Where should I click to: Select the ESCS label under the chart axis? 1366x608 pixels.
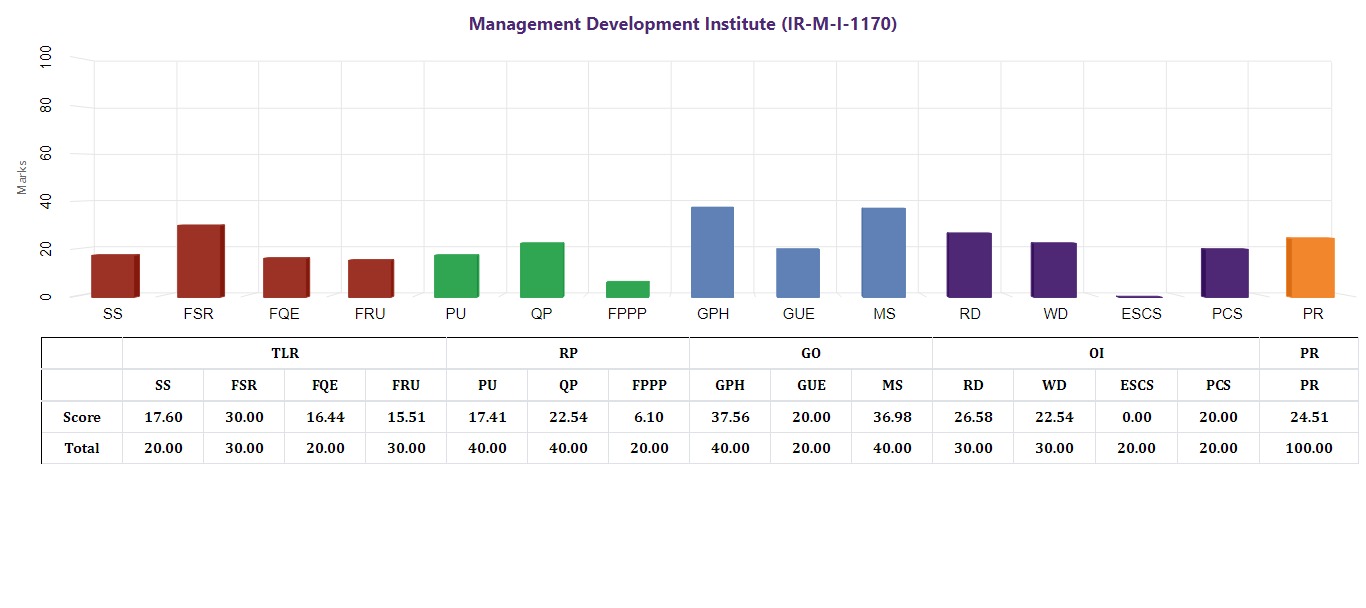click(x=1141, y=313)
